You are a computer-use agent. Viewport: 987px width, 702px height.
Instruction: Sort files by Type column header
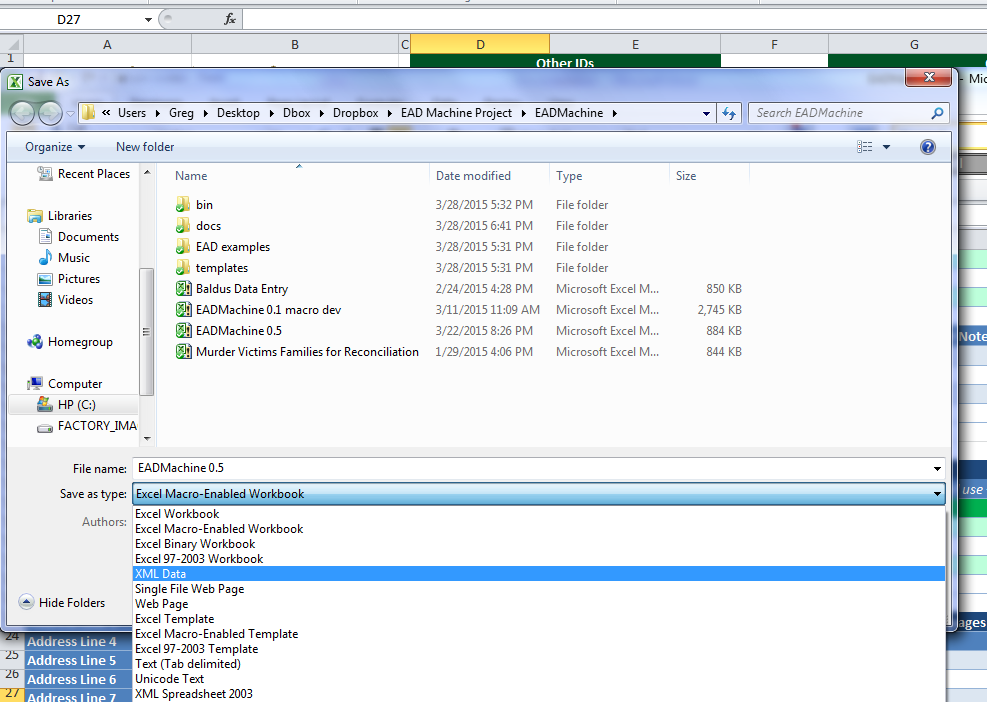click(x=609, y=176)
